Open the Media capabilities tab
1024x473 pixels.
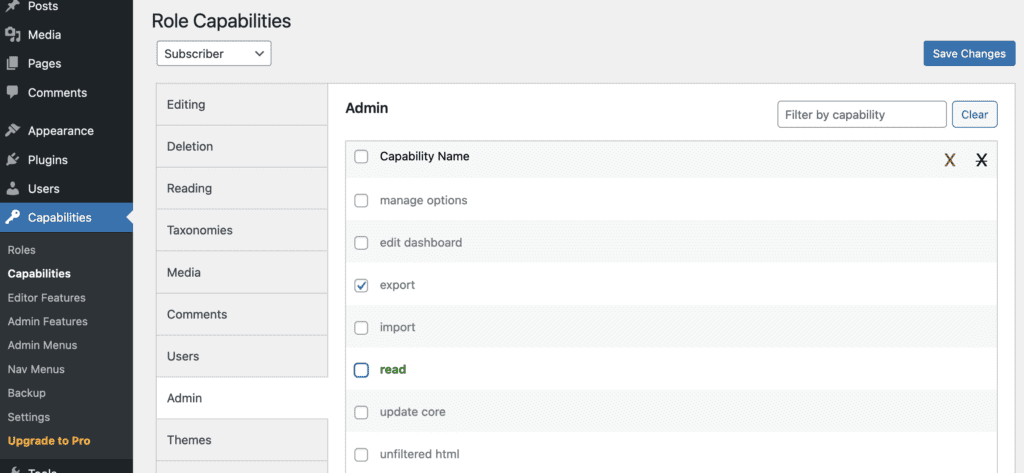tap(242, 272)
